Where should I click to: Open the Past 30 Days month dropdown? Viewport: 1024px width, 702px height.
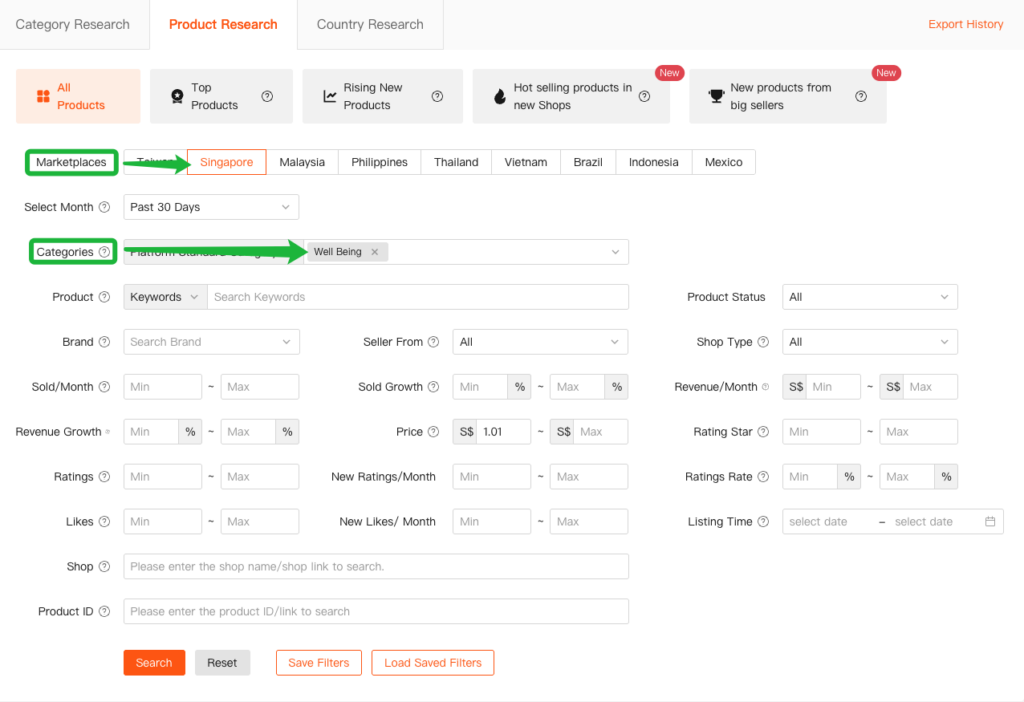click(211, 207)
